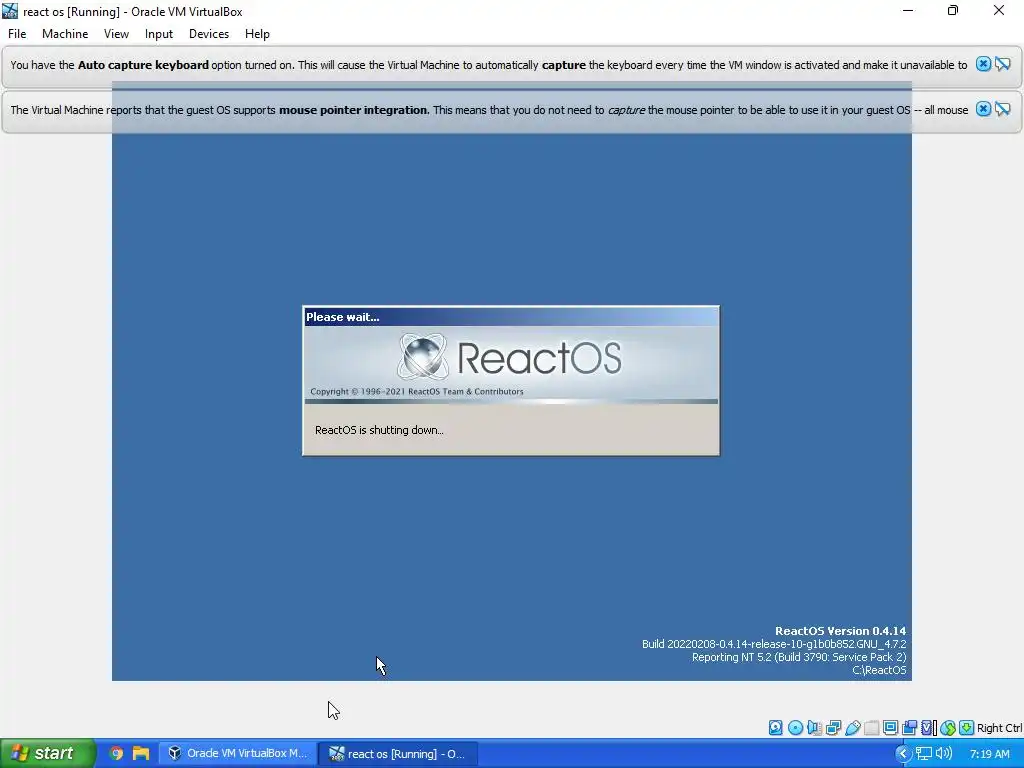1024x768 pixels.
Task: Click the CPU virtualization status icon
Action: [929, 728]
